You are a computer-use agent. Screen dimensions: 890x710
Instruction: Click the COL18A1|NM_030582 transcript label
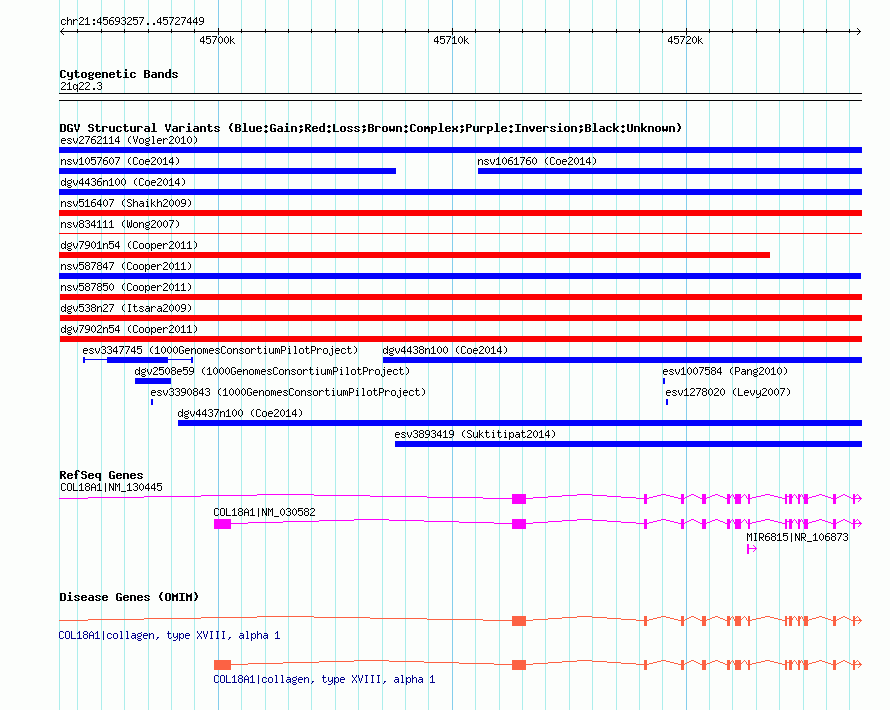[x=265, y=512]
